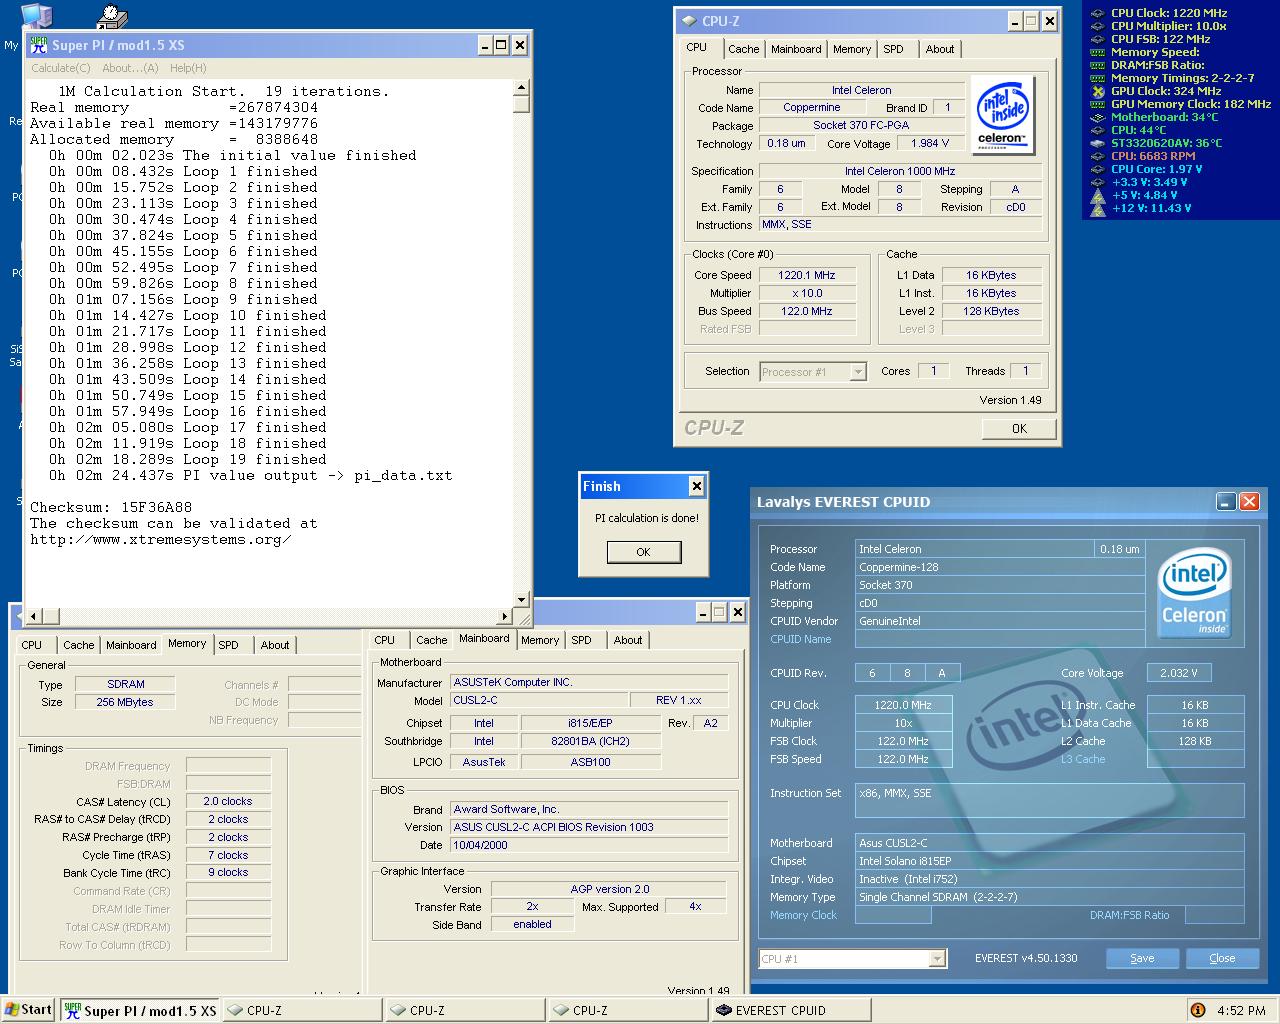Open CPU #1 dropdown in EVEREST CPUID

[x=852, y=959]
